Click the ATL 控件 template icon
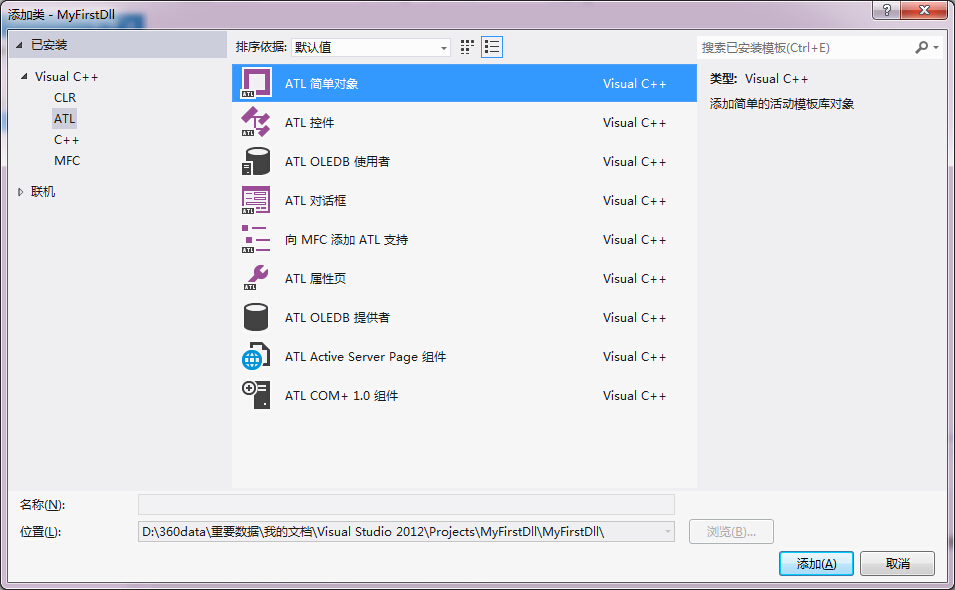This screenshot has height=590, width=955. pos(256,122)
